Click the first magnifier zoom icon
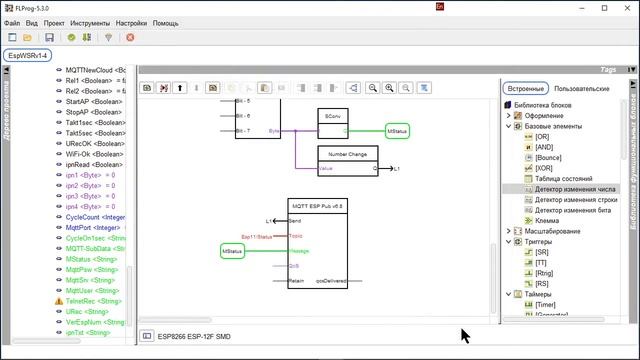 coord(373,88)
